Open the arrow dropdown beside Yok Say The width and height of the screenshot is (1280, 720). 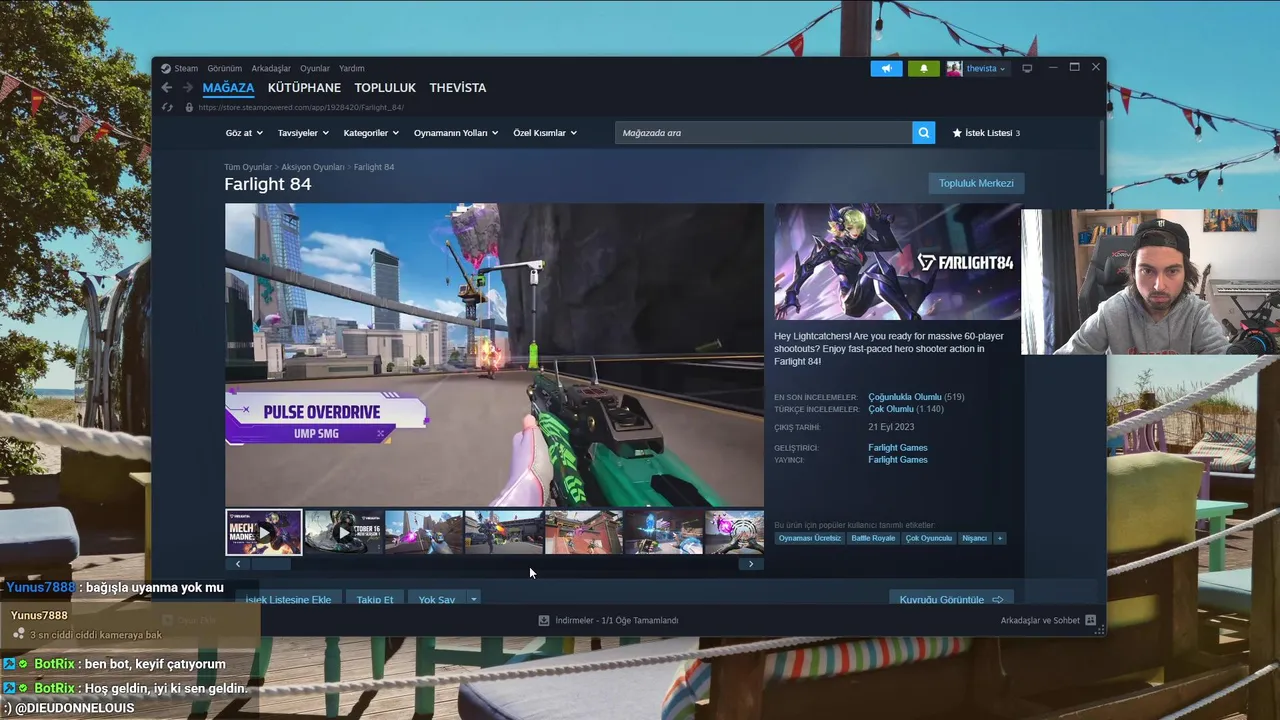(474, 599)
